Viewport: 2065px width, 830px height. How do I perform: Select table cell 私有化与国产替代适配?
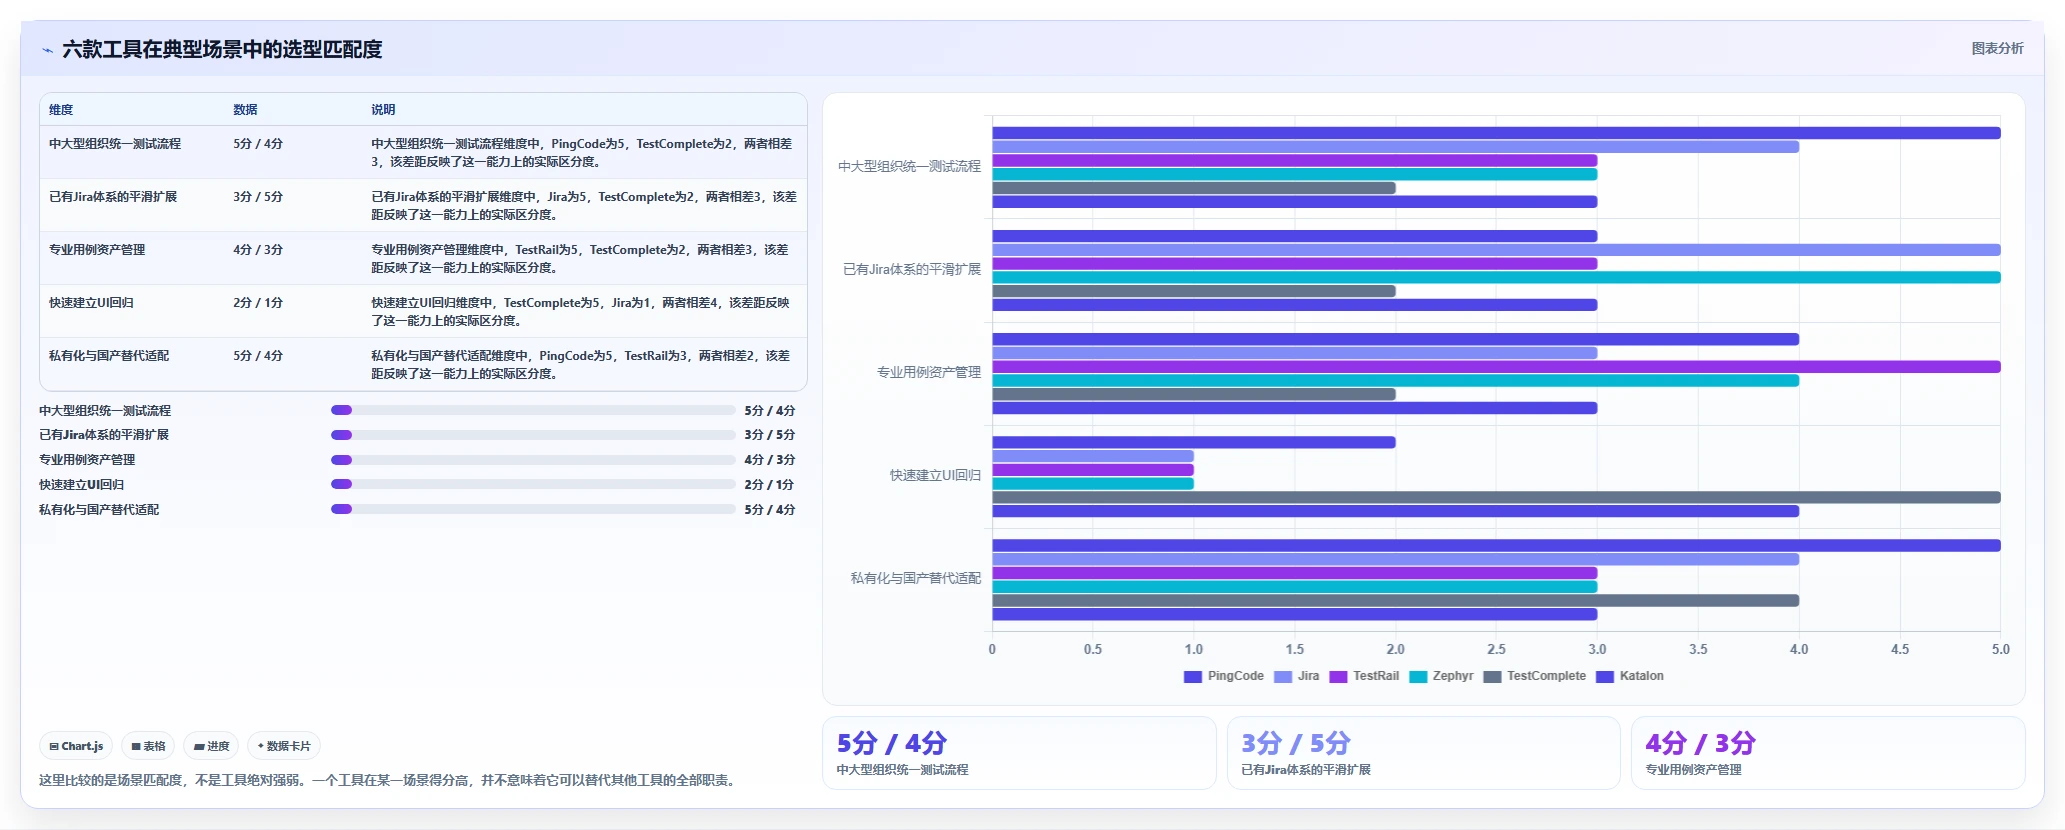pyautogui.click(x=109, y=356)
